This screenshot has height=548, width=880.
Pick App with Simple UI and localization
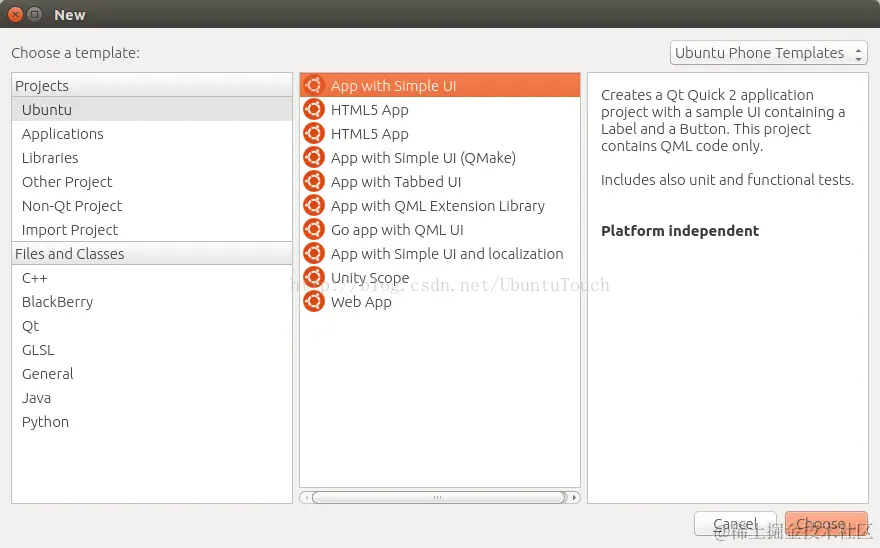coord(439,254)
